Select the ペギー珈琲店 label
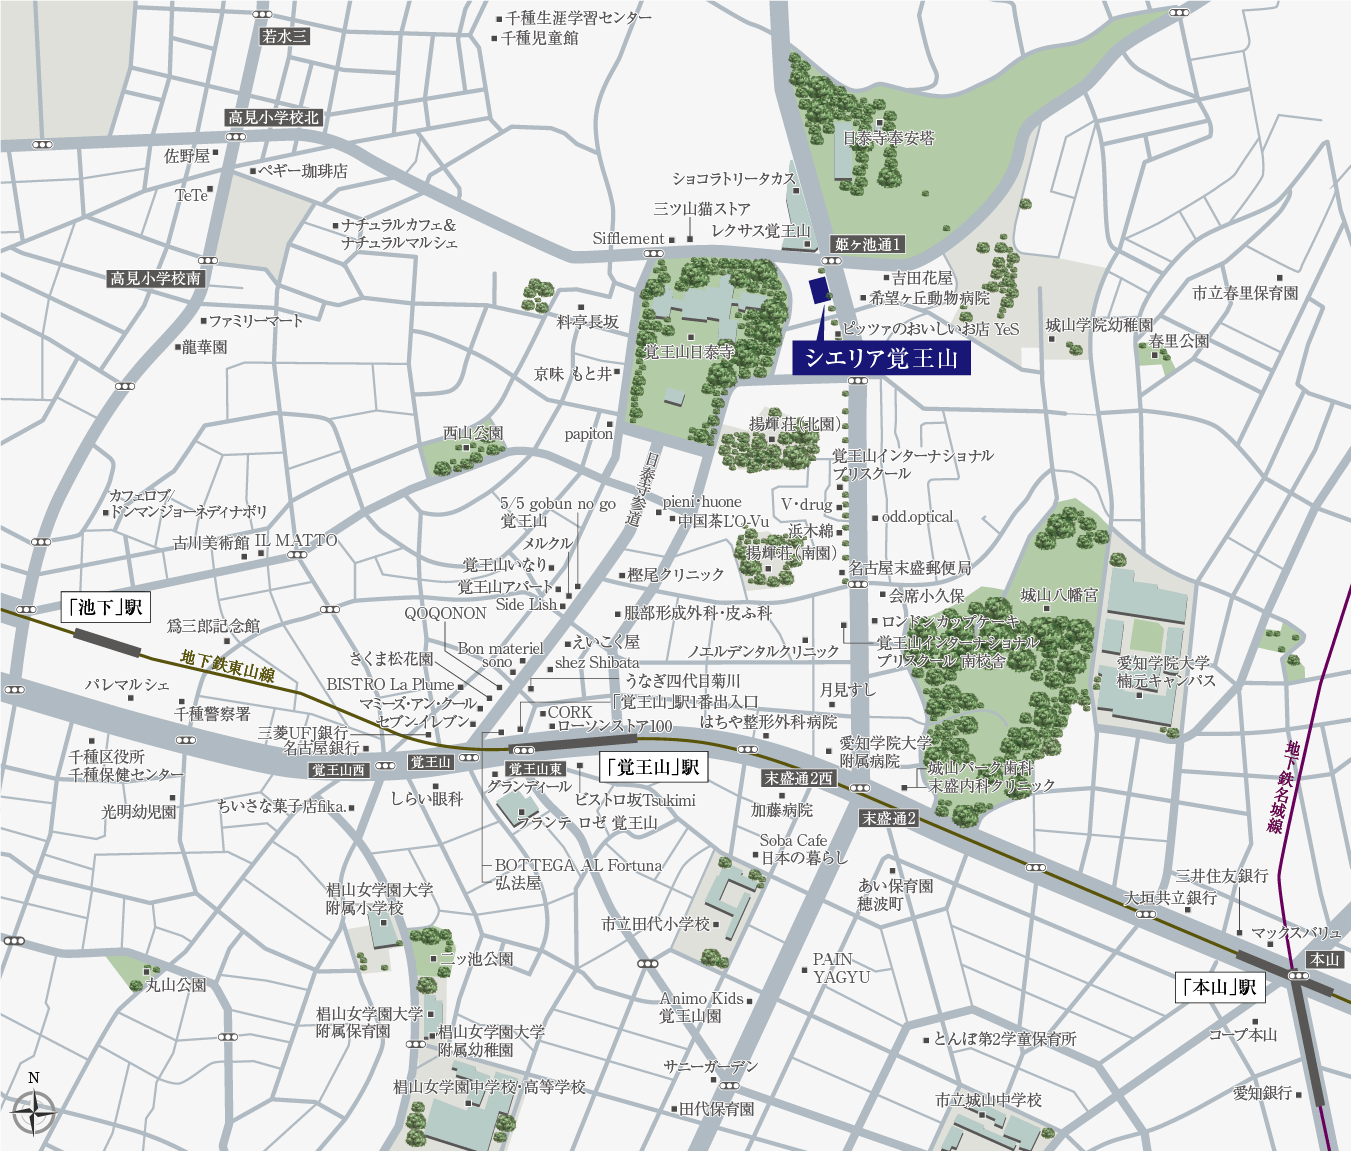This screenshot has width=1351, height=1151. [302, 171]
